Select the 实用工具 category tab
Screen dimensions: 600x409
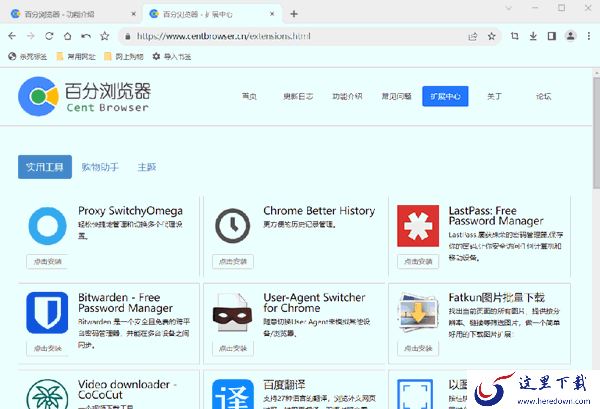(x=45, y=167)
